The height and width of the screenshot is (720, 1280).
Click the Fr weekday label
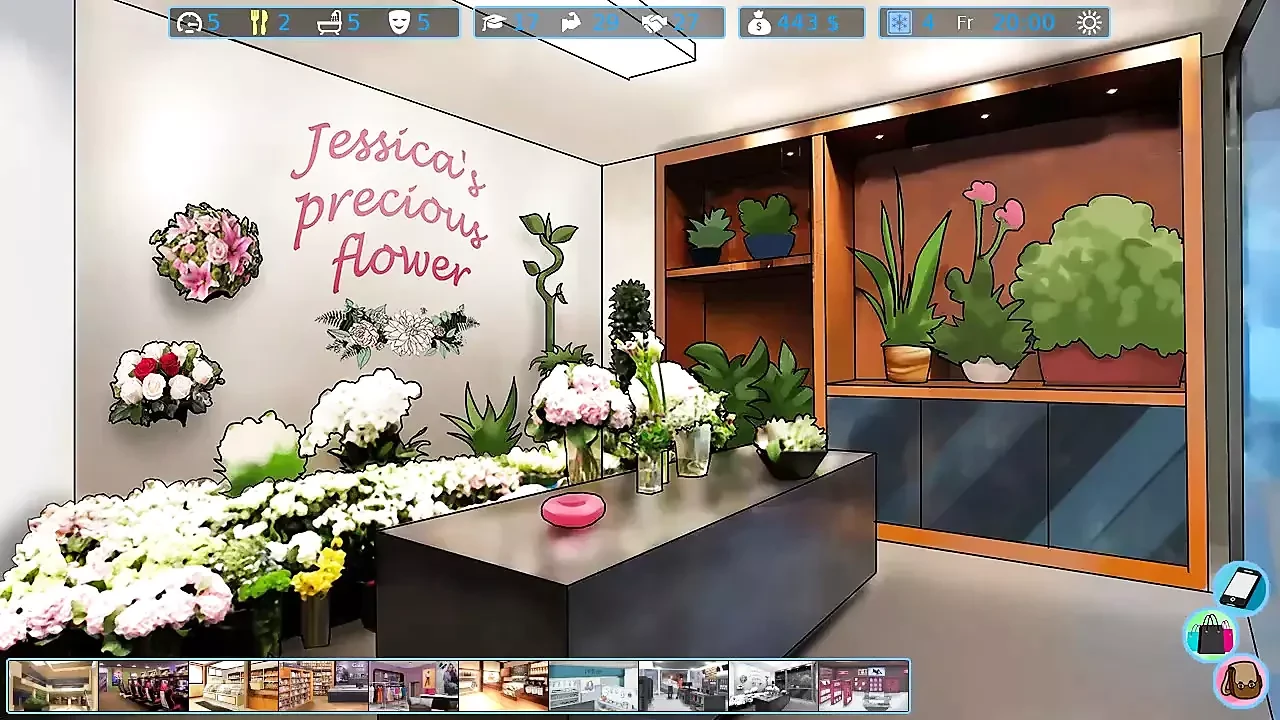(x=964, y=22)
